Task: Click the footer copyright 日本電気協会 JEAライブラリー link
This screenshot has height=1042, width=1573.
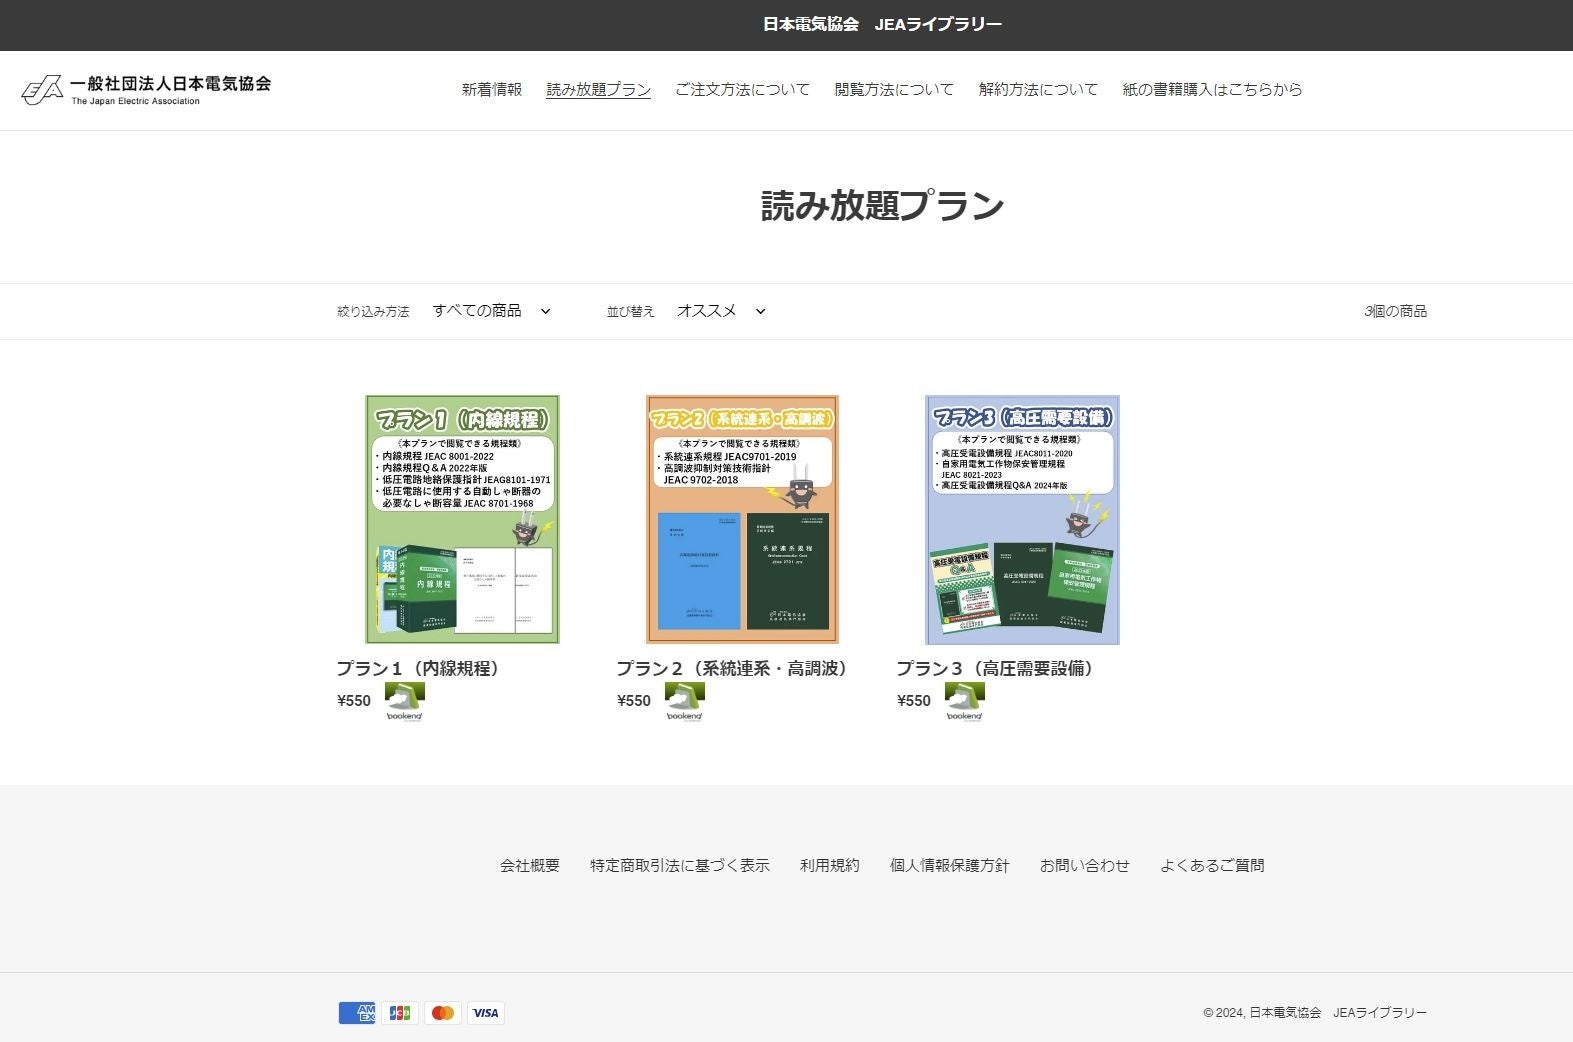Action: [1338, 1013]
